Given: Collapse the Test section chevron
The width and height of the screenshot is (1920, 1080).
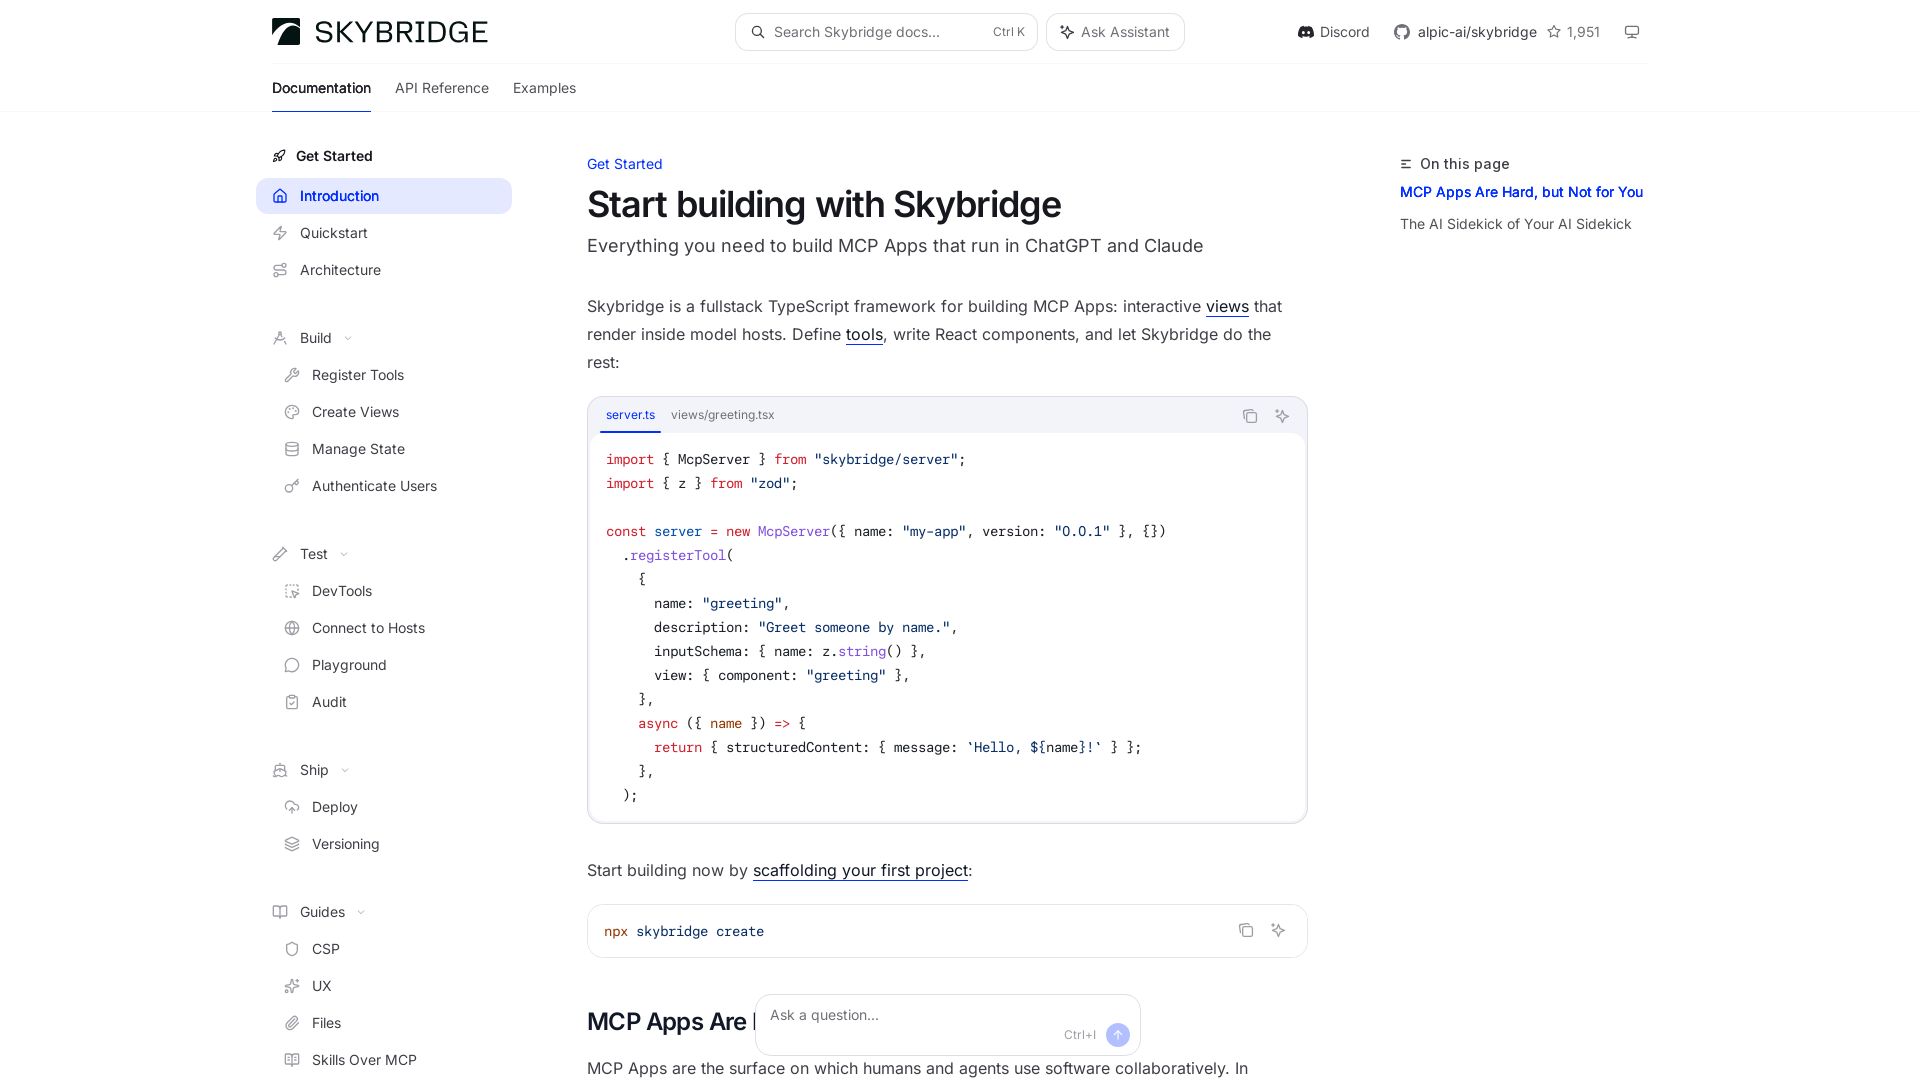Looking at the screenshot, I should pos(344,554).
